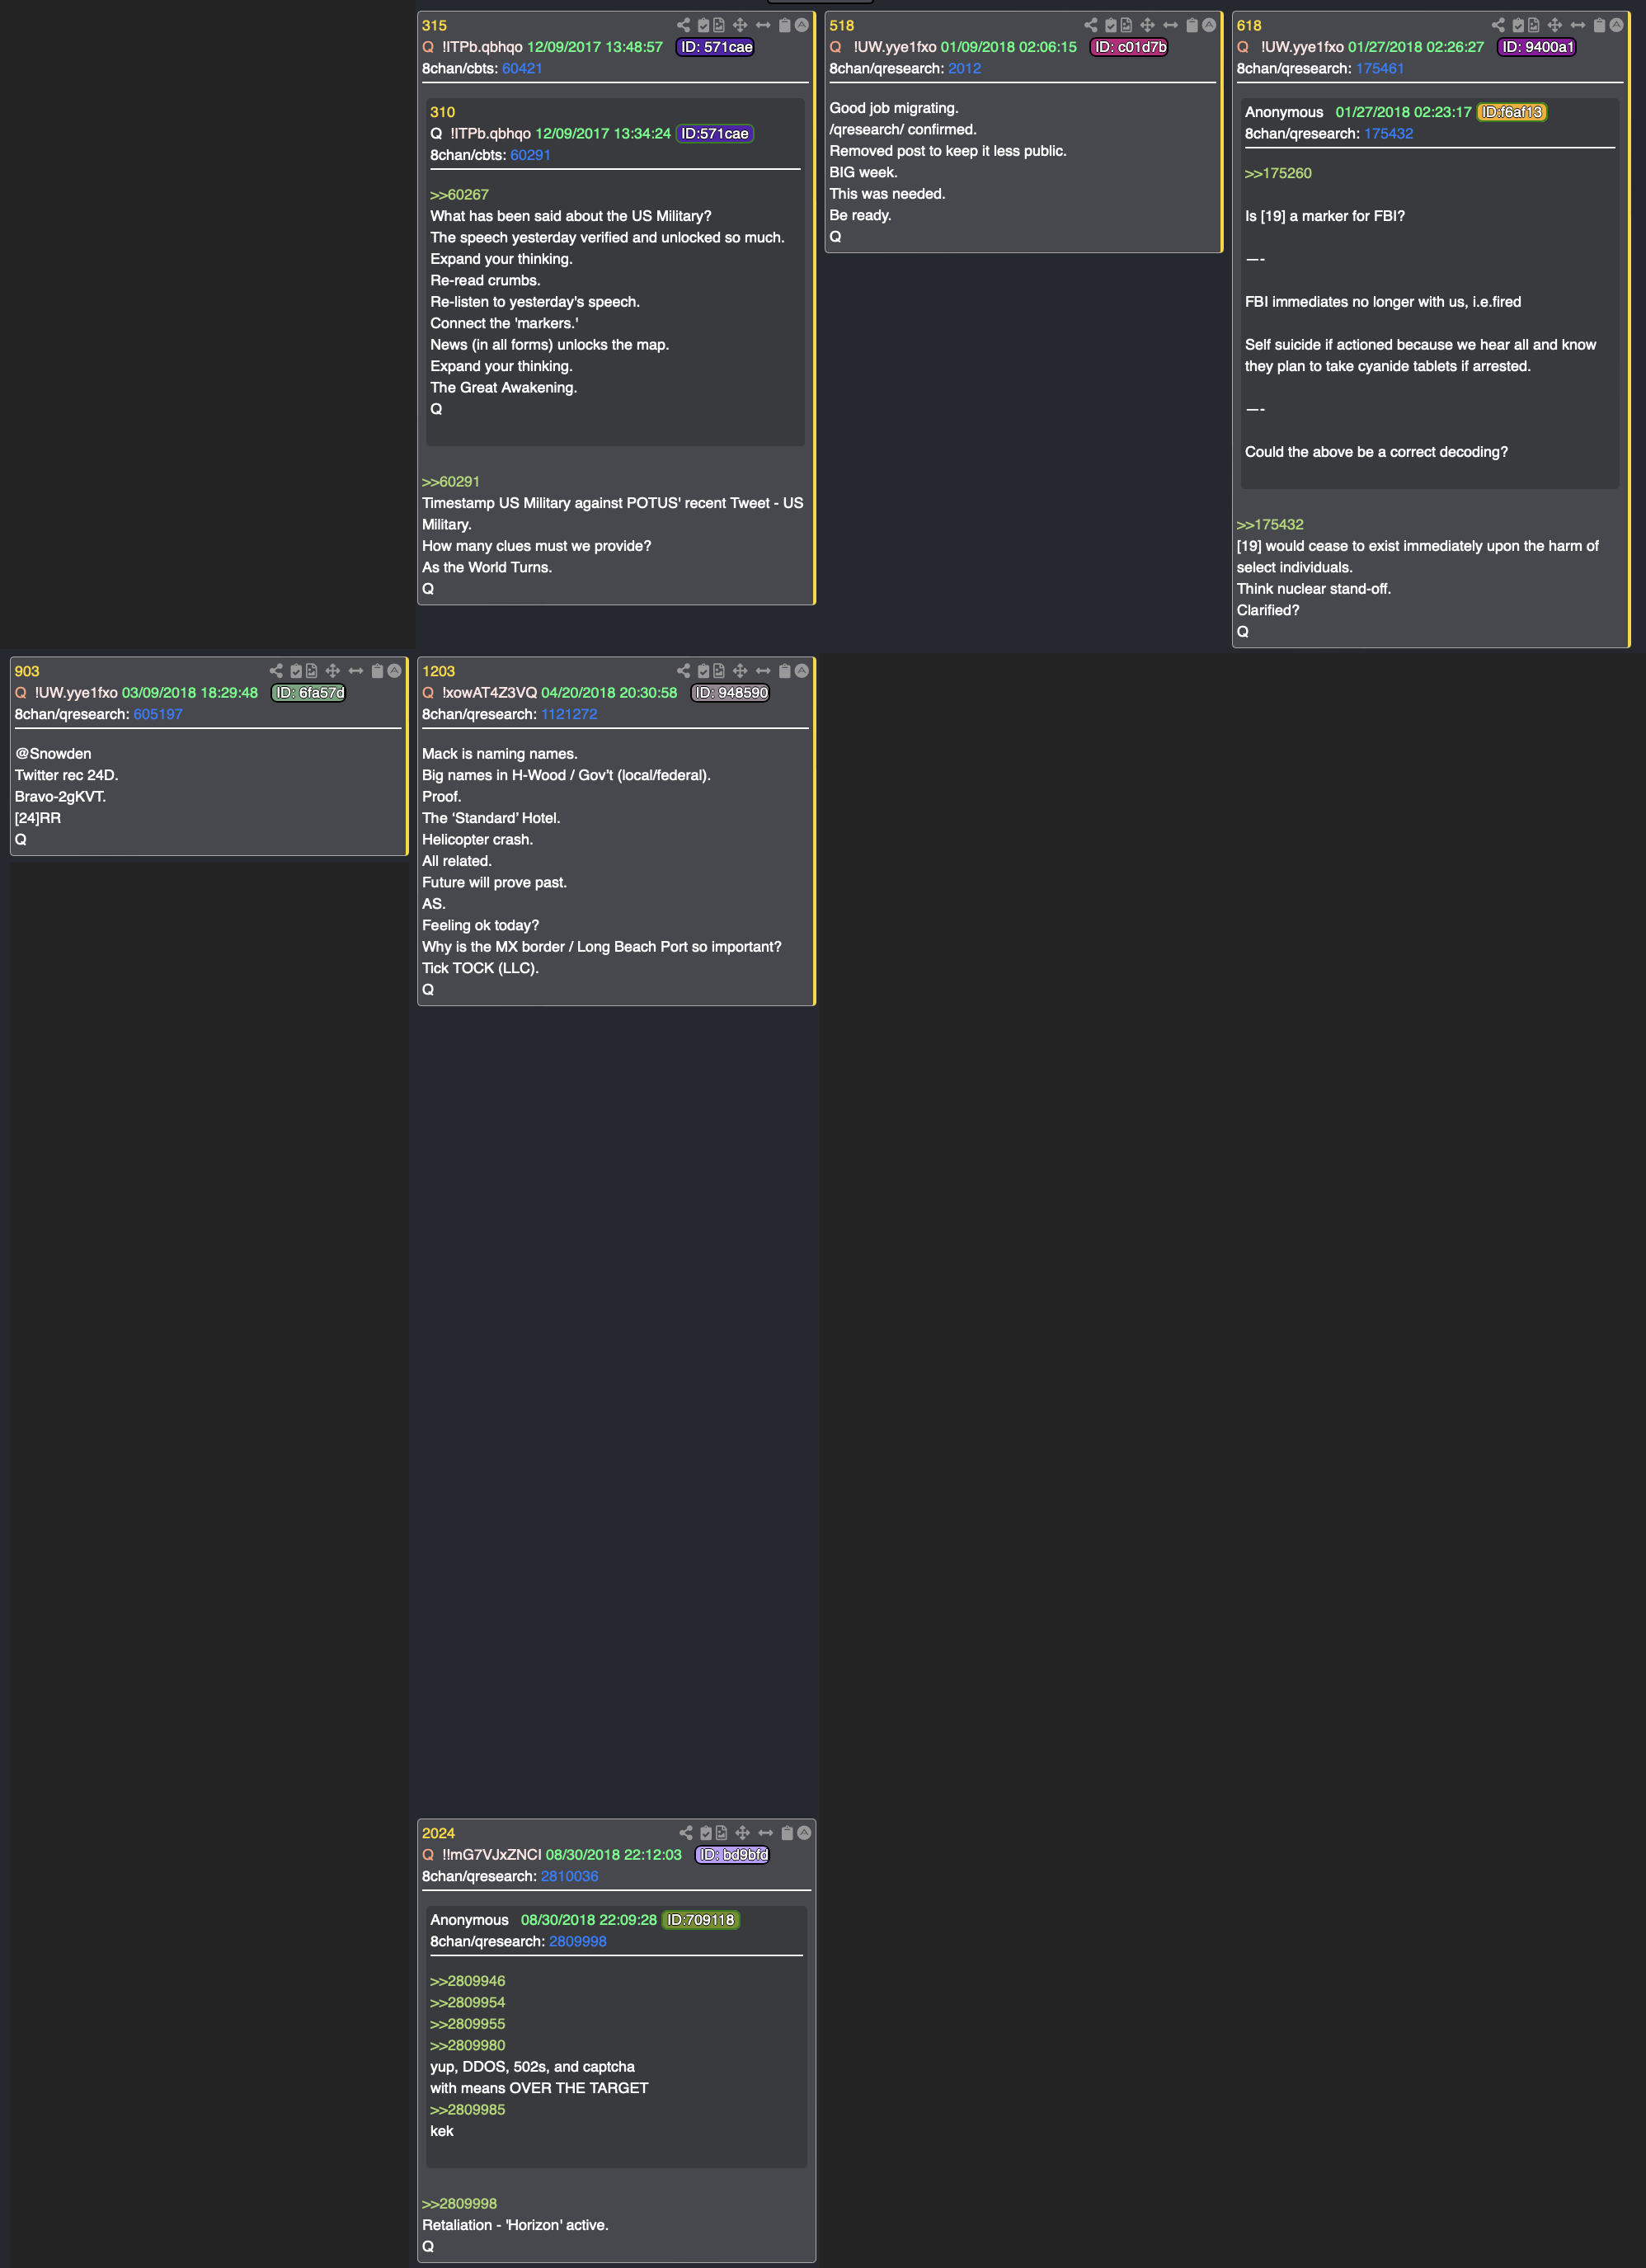
Task: Open quoted post link 60291 in post 310
Action: point(530,155)
